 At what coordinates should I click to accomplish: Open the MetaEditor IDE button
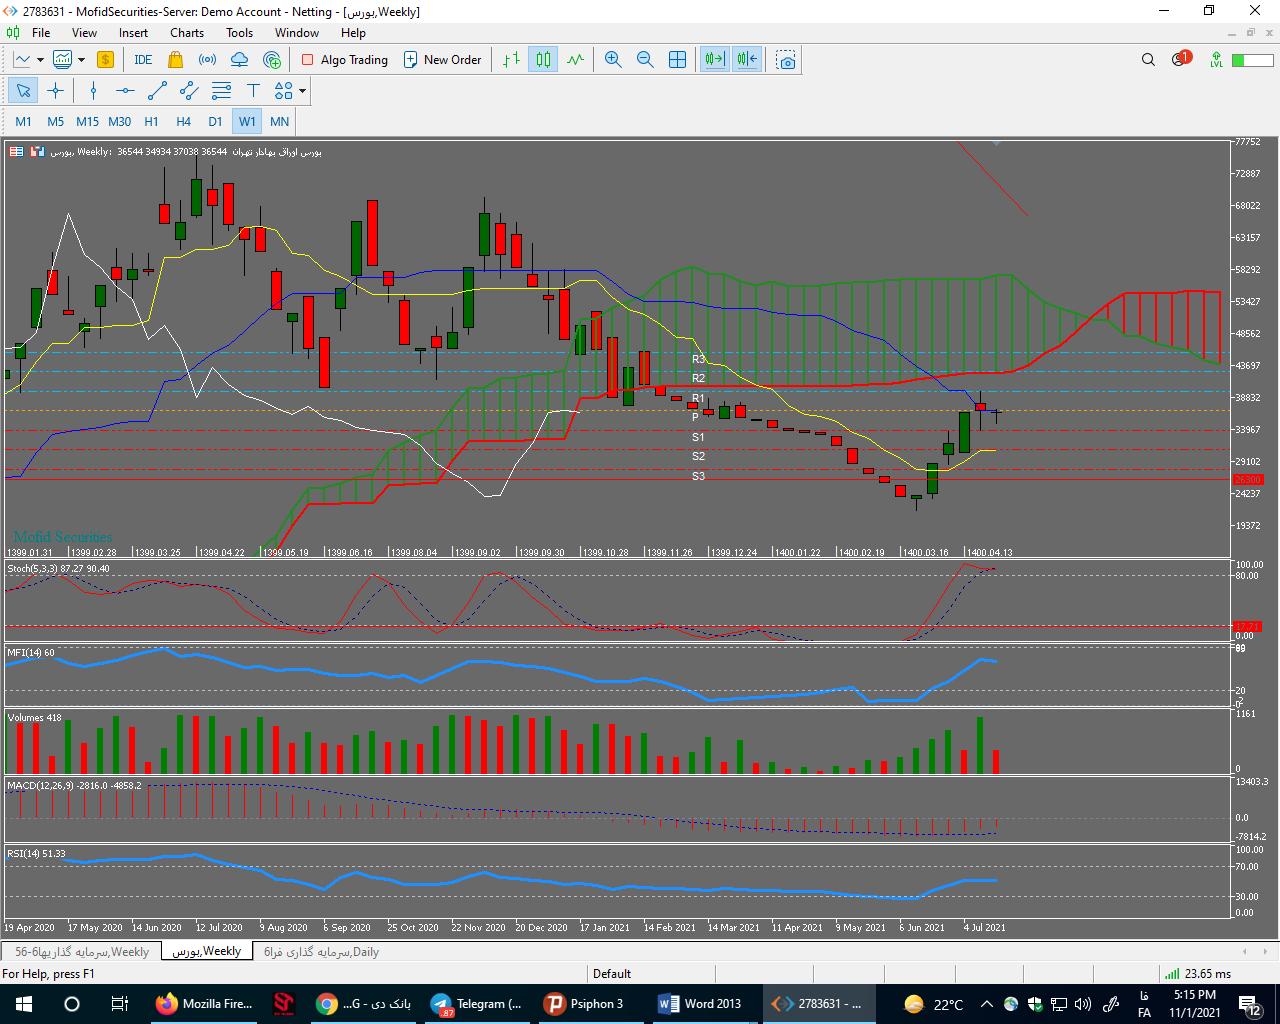coord(143,60)
